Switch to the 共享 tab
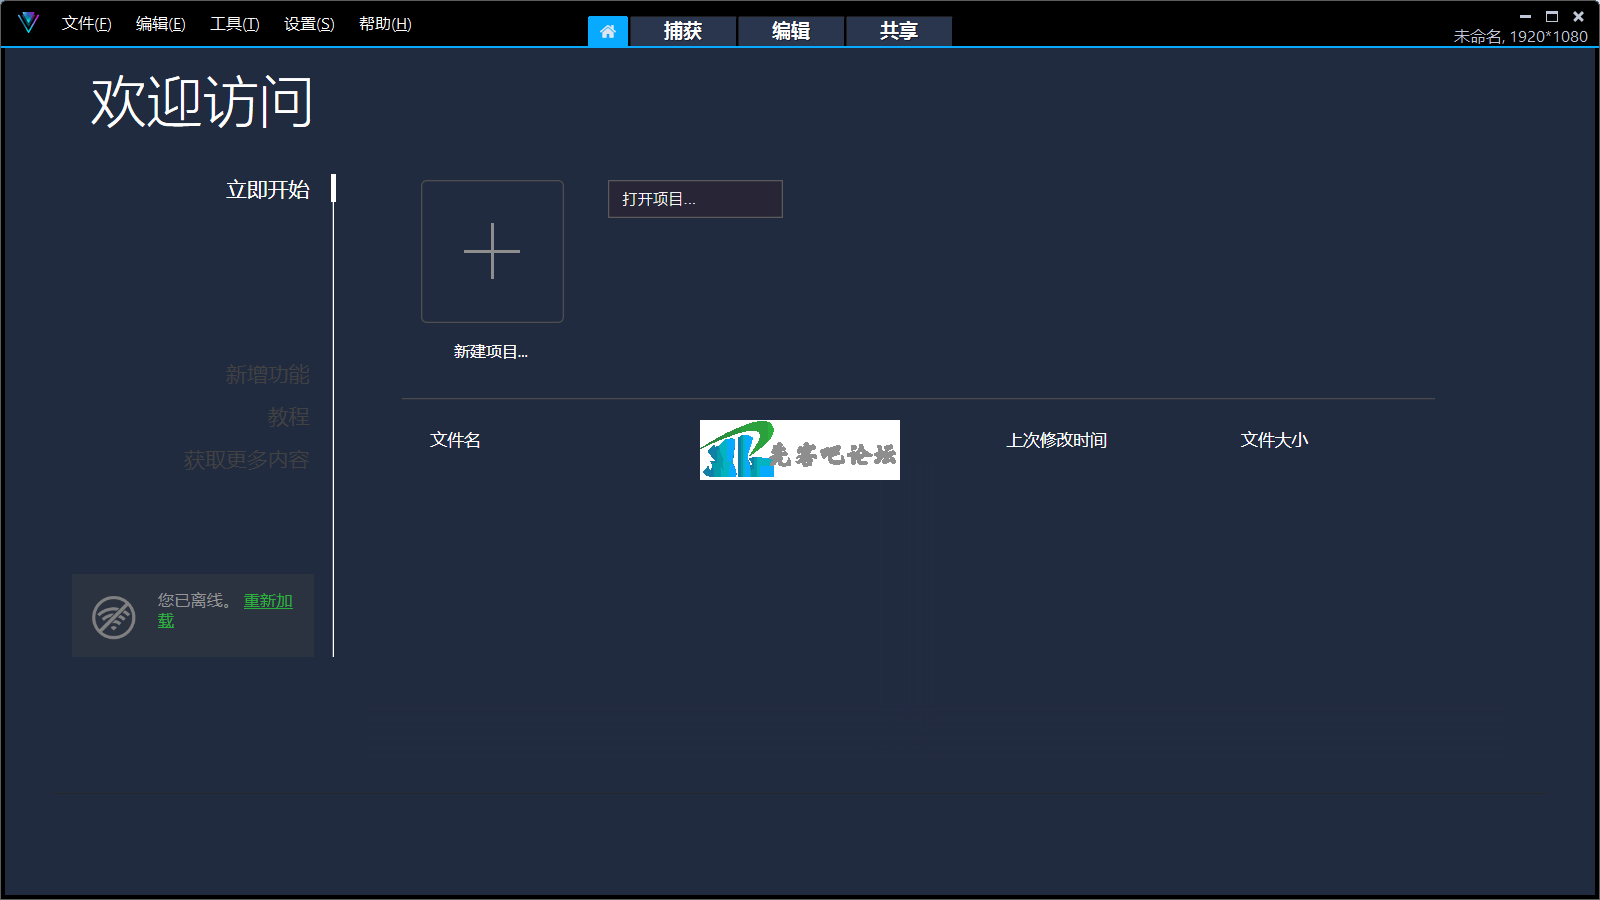The width and height of the screenshot is (1600, 900). [x=899, y=31]
